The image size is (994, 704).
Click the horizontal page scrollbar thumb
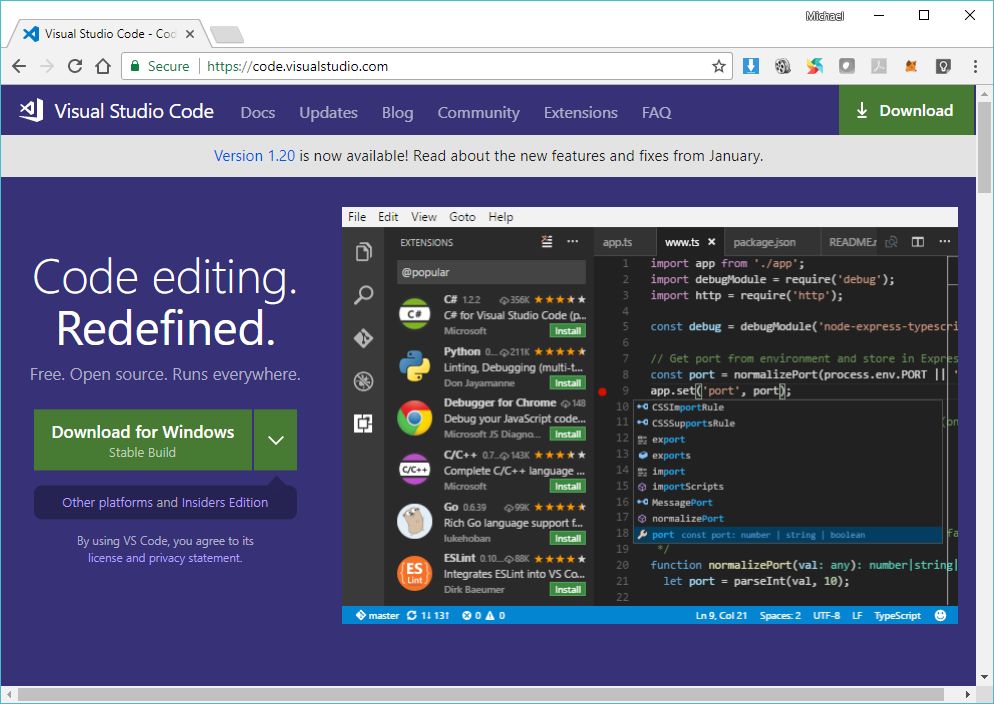point(481,694)
